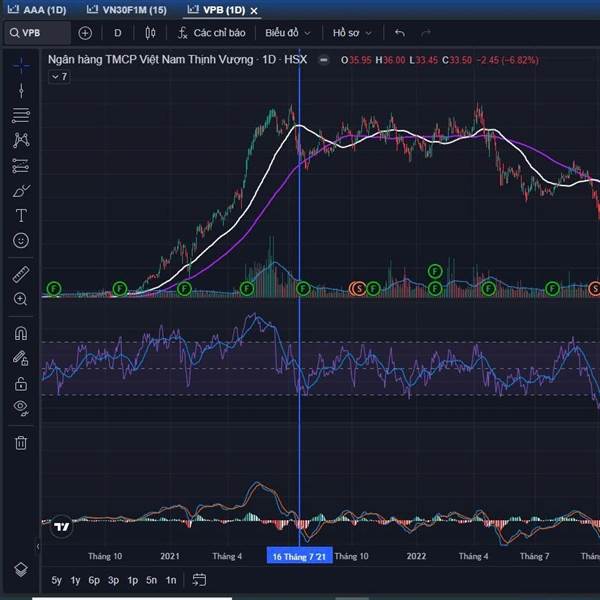Hide all drawings with eye icon

tap(21, 408)
